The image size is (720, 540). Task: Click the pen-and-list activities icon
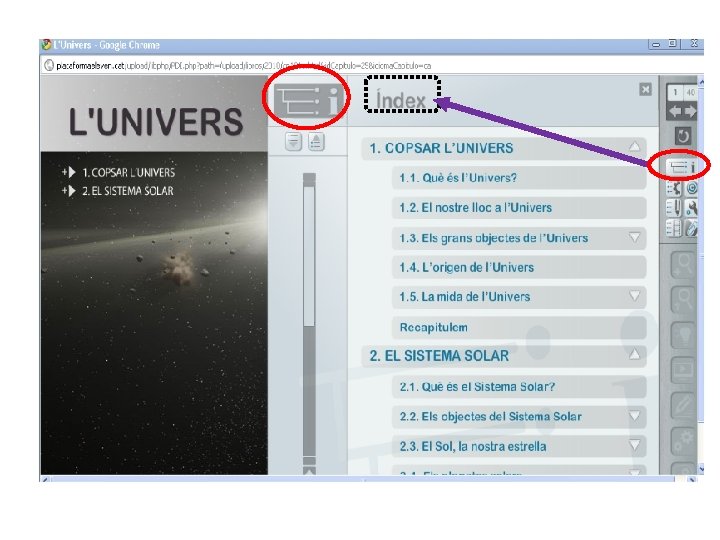[x=674, y=208]
